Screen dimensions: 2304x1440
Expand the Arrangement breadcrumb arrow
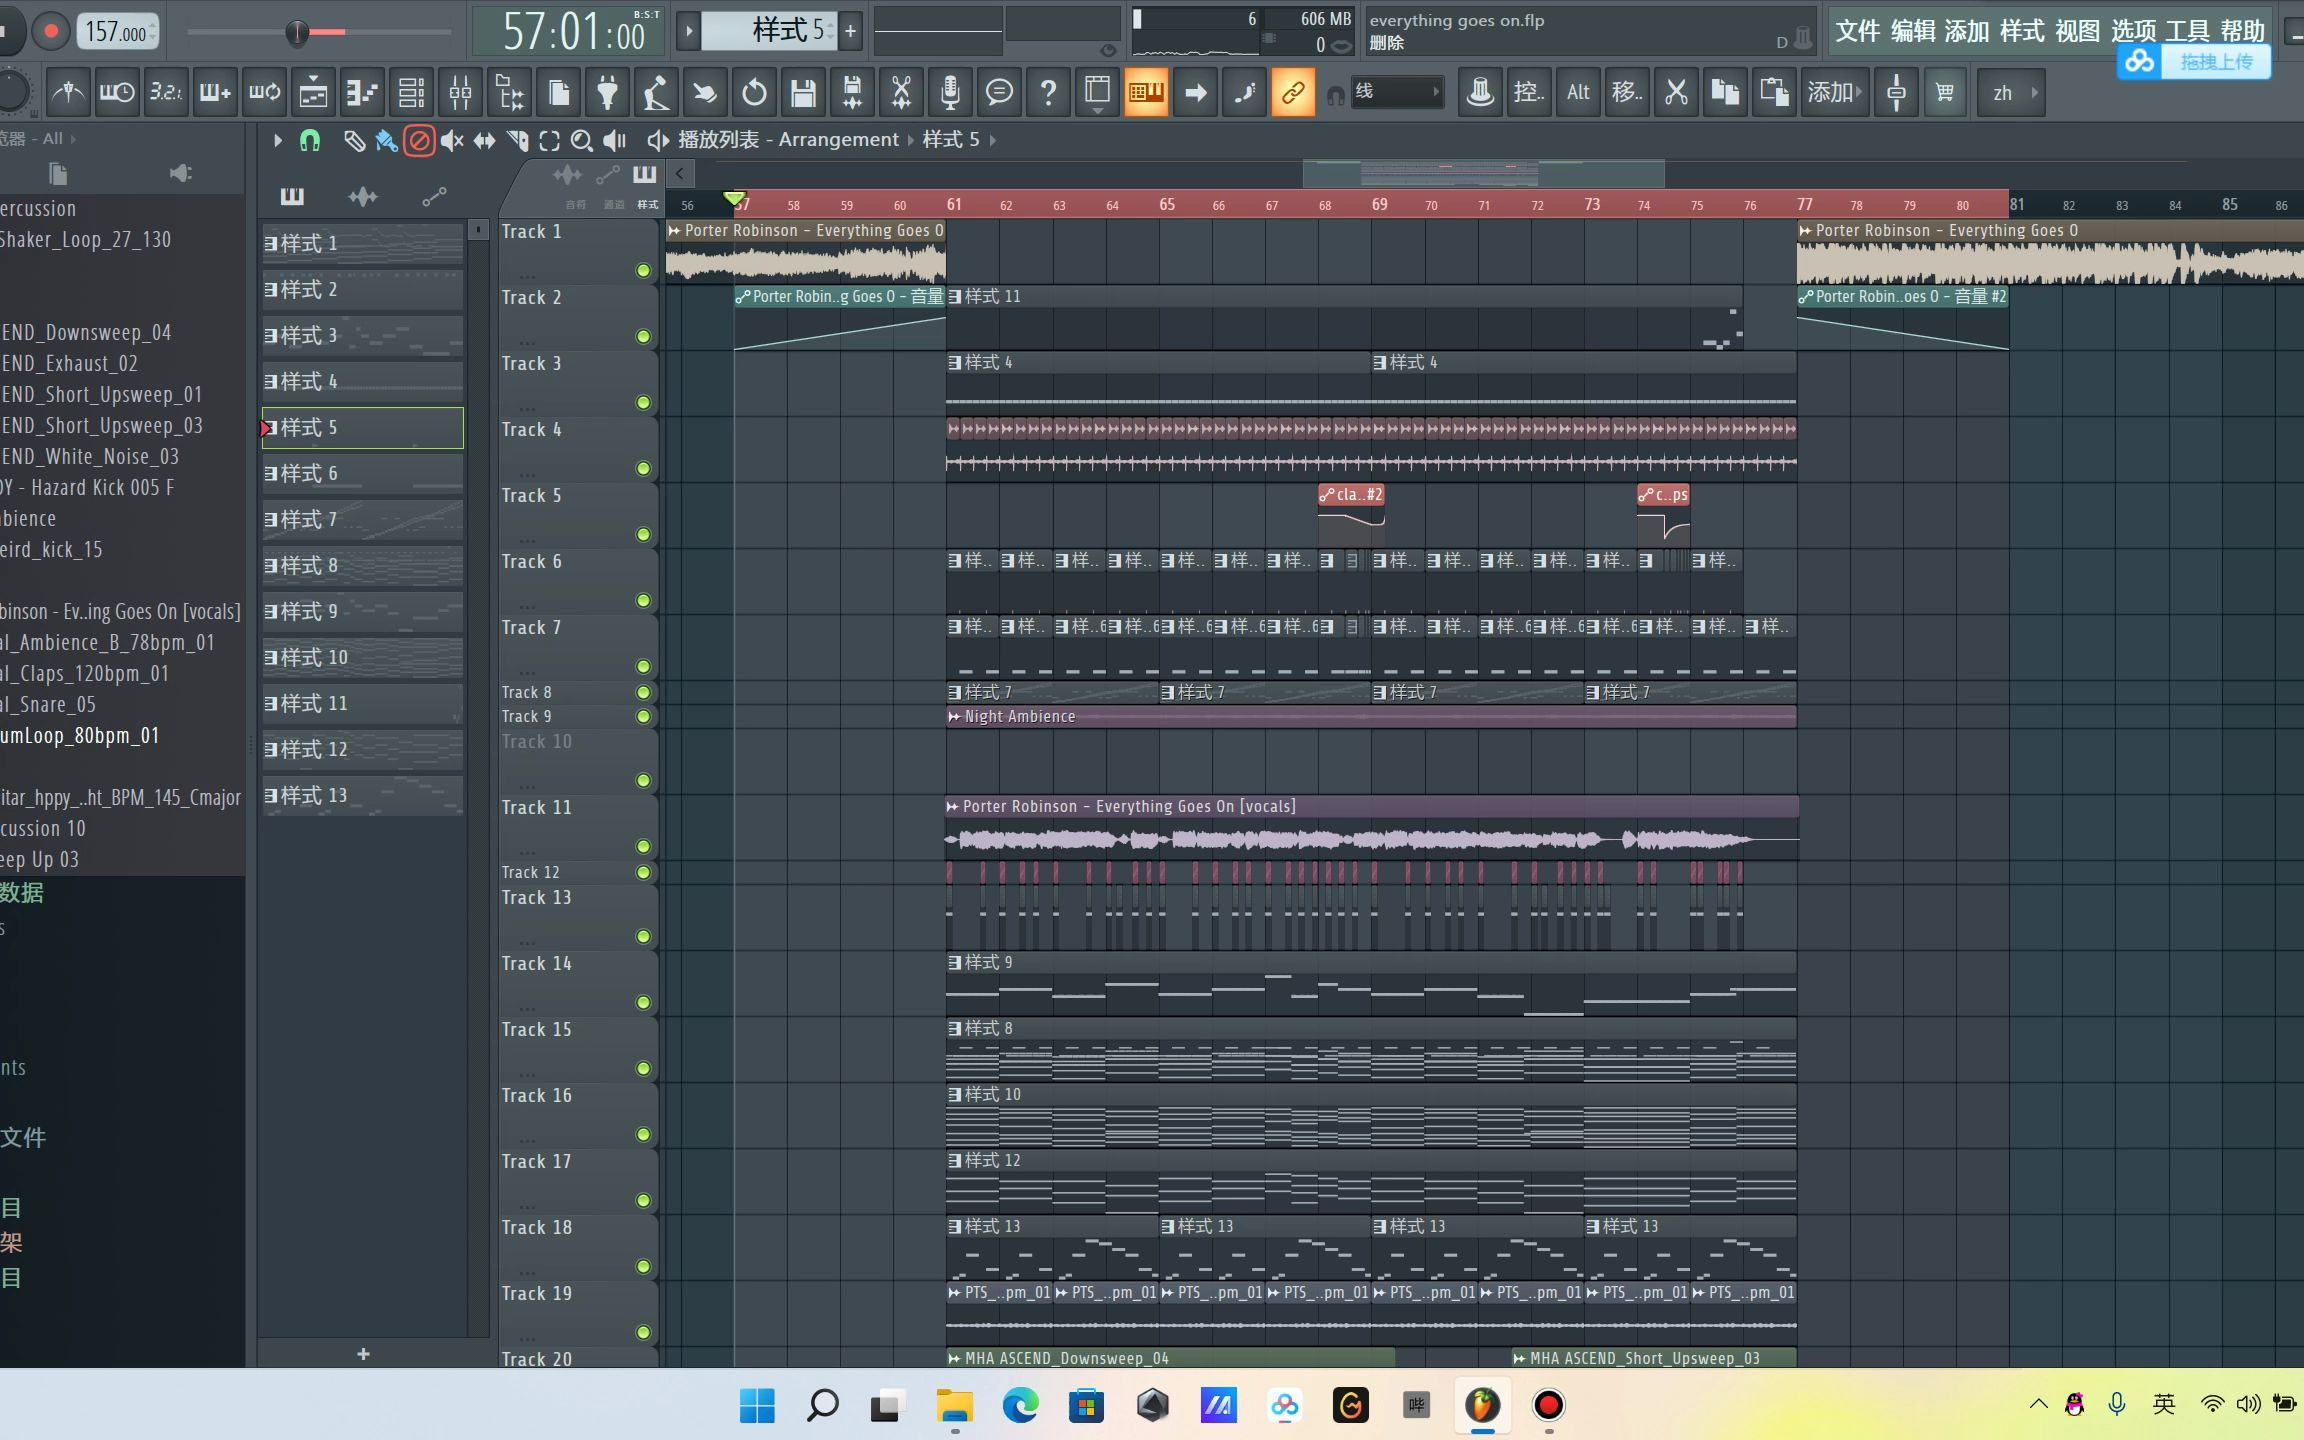[x=910, y=140]
